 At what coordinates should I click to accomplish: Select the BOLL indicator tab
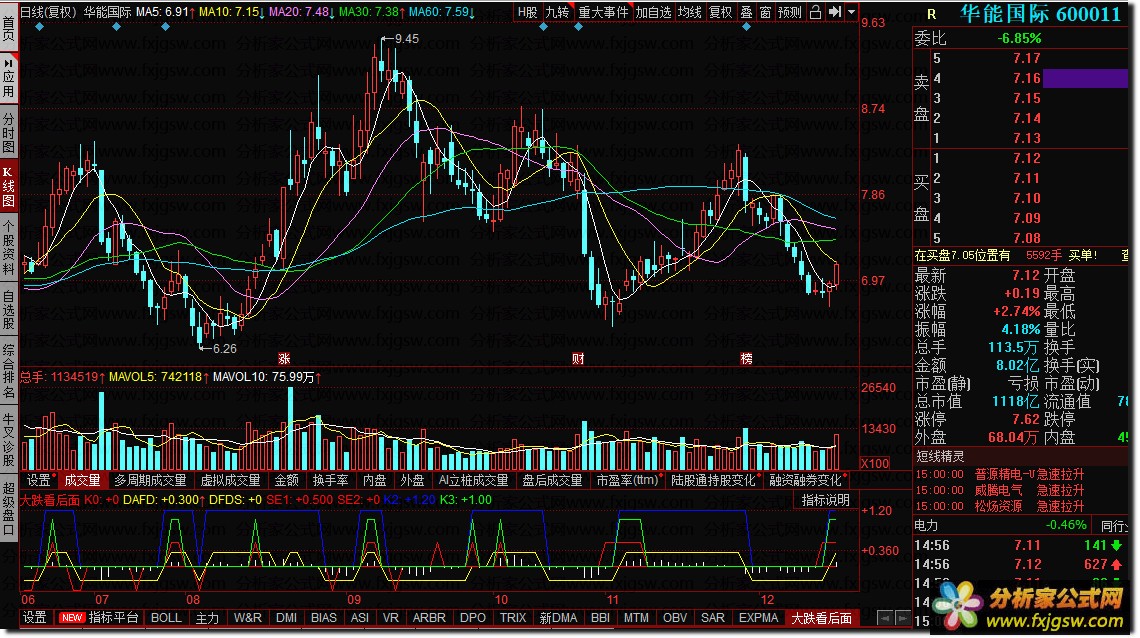click(x=166, y=618)
